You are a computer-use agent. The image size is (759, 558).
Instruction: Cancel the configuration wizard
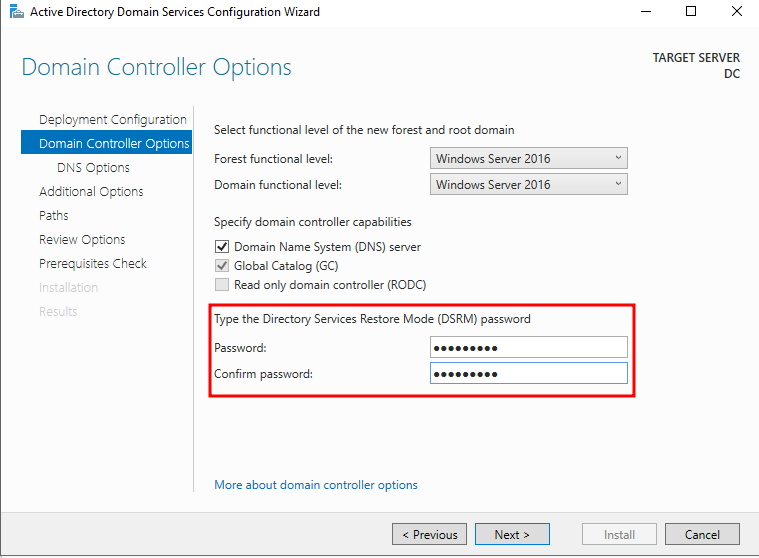click(x=702, y=534)
